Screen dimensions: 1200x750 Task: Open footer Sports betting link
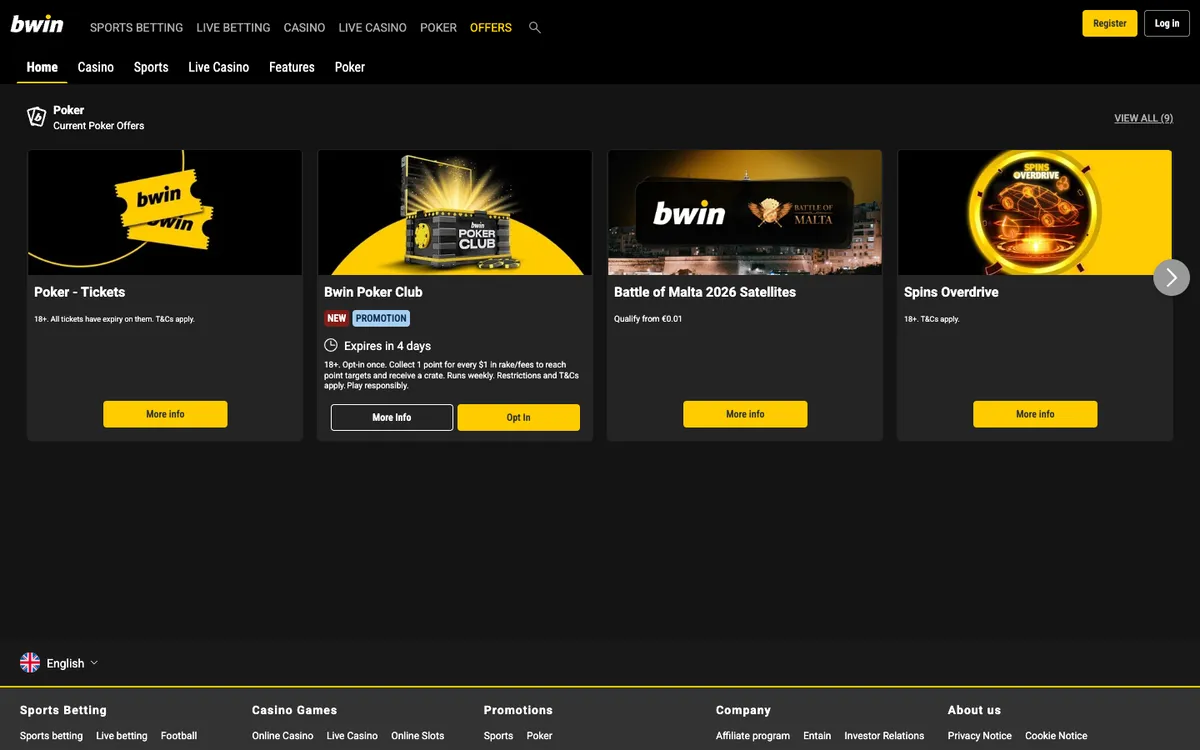point(51,736)
